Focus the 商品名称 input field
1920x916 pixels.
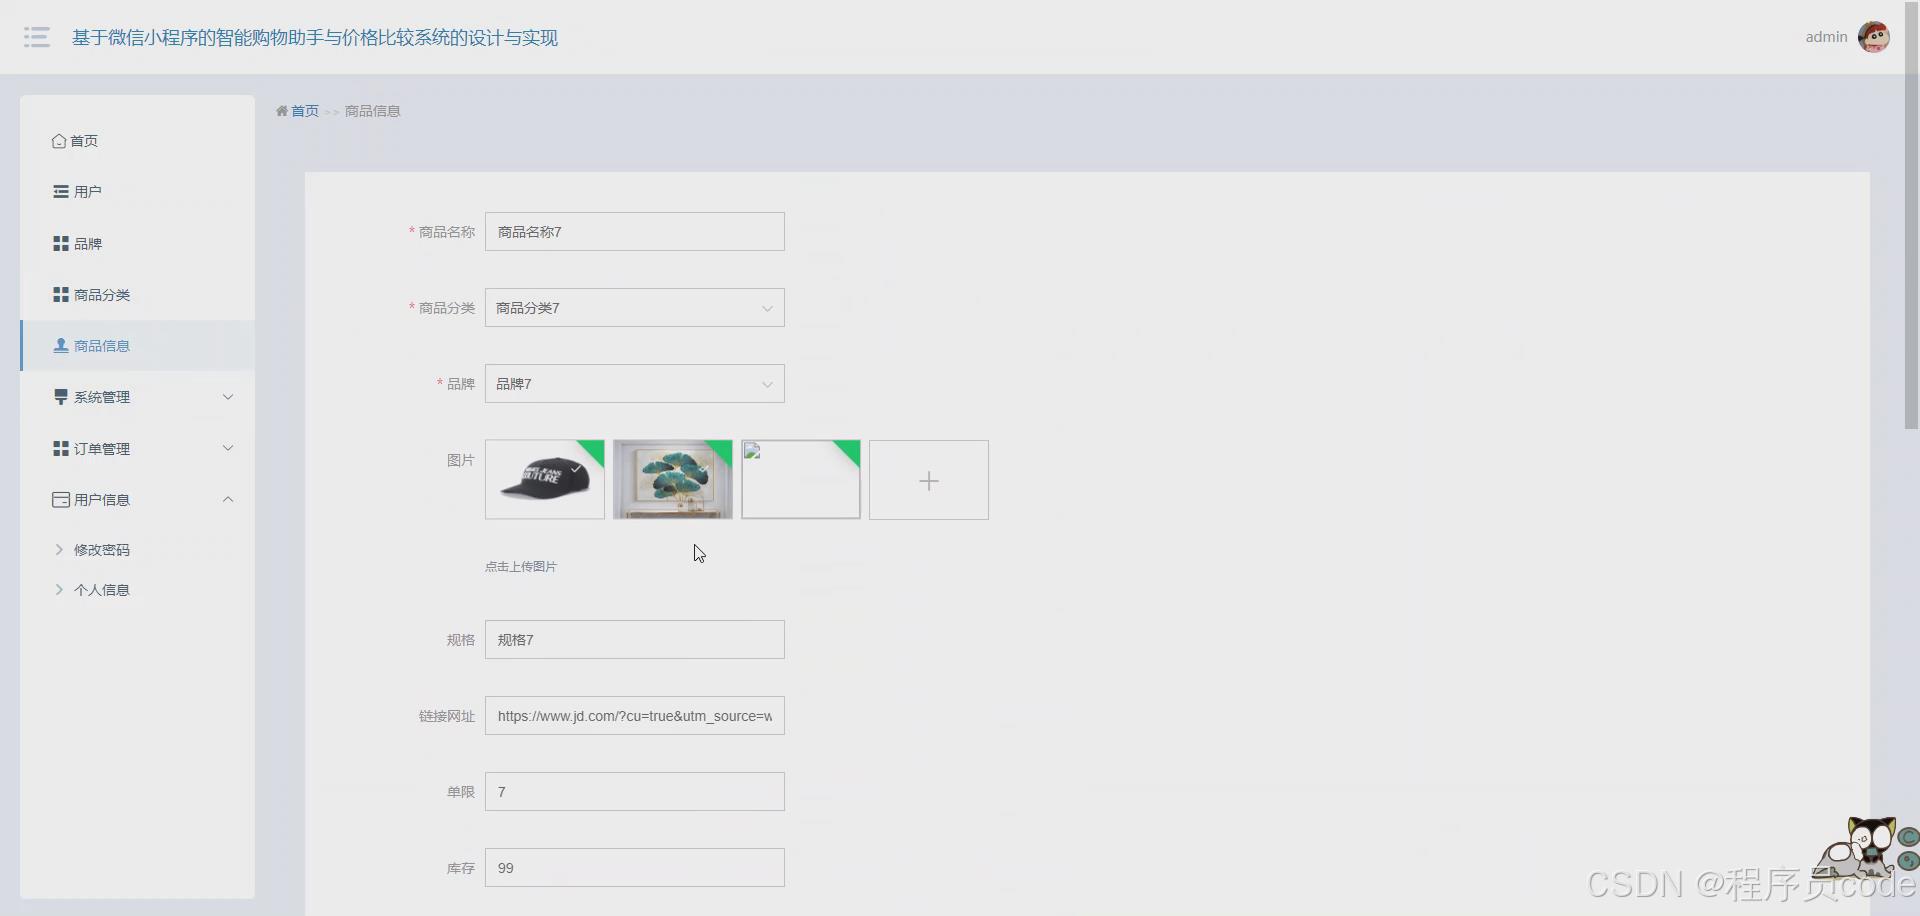(x=635, y=232)
